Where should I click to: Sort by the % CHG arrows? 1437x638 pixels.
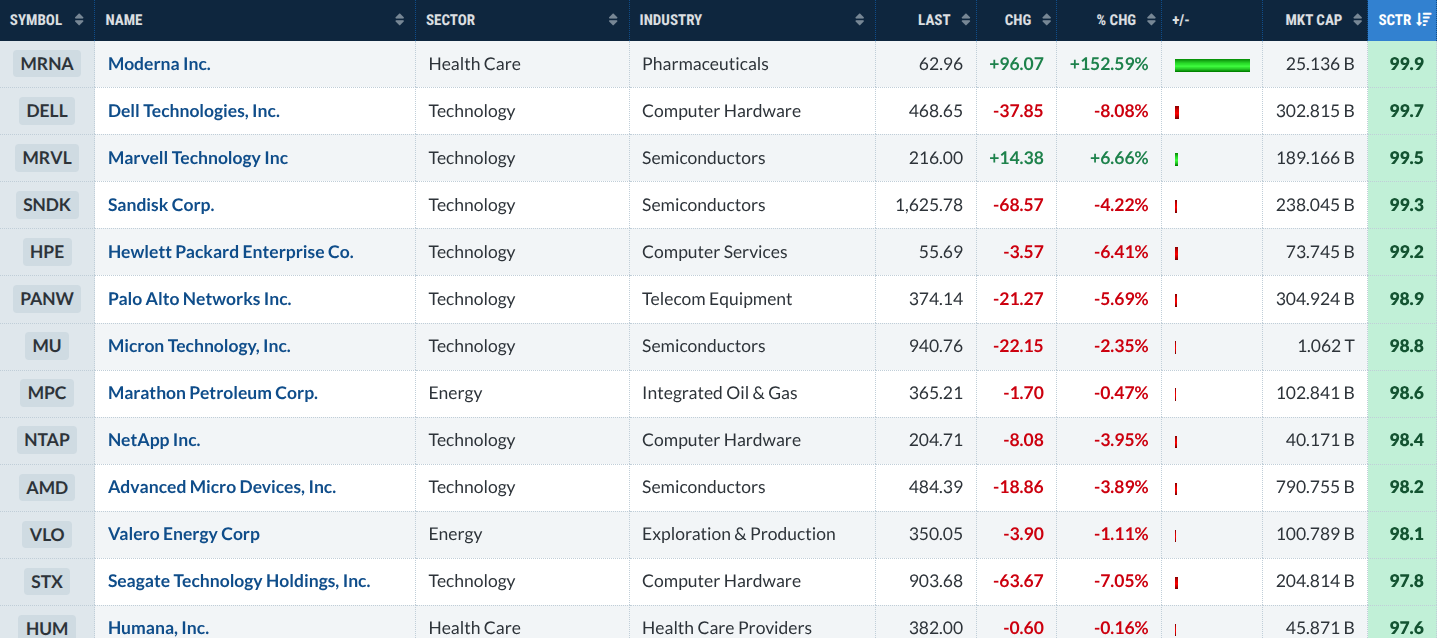[x=1152, y=20]
